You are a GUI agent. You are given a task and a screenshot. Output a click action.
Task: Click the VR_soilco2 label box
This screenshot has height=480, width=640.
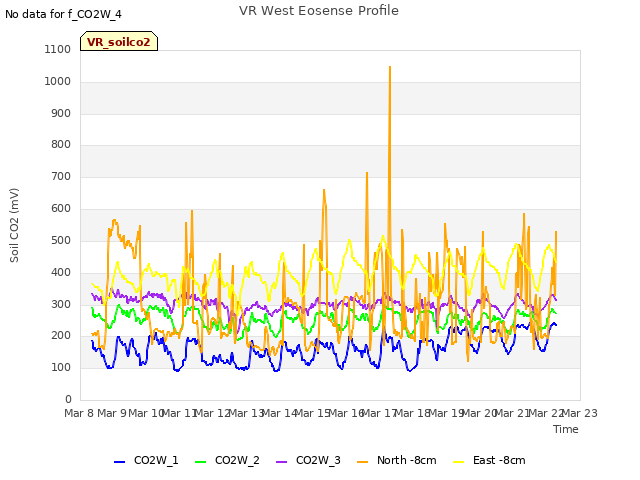119,41
